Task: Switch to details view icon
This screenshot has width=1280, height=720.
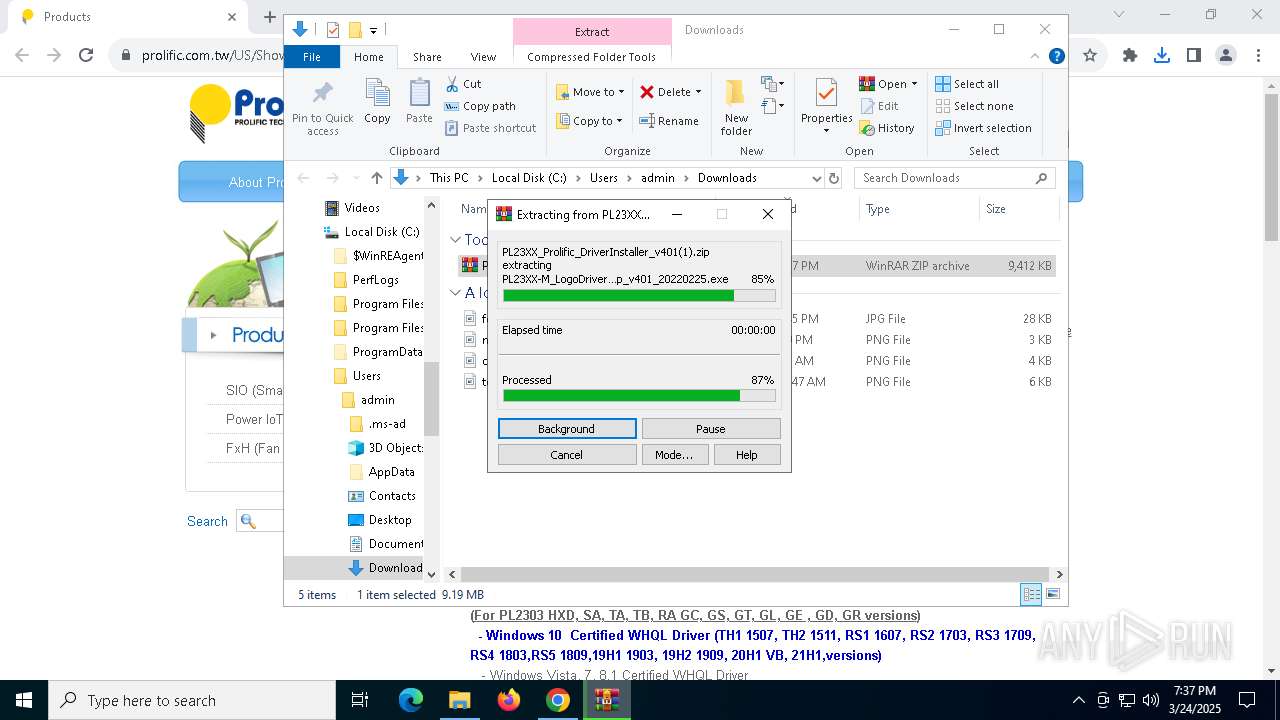Action: coord(1031,595)
